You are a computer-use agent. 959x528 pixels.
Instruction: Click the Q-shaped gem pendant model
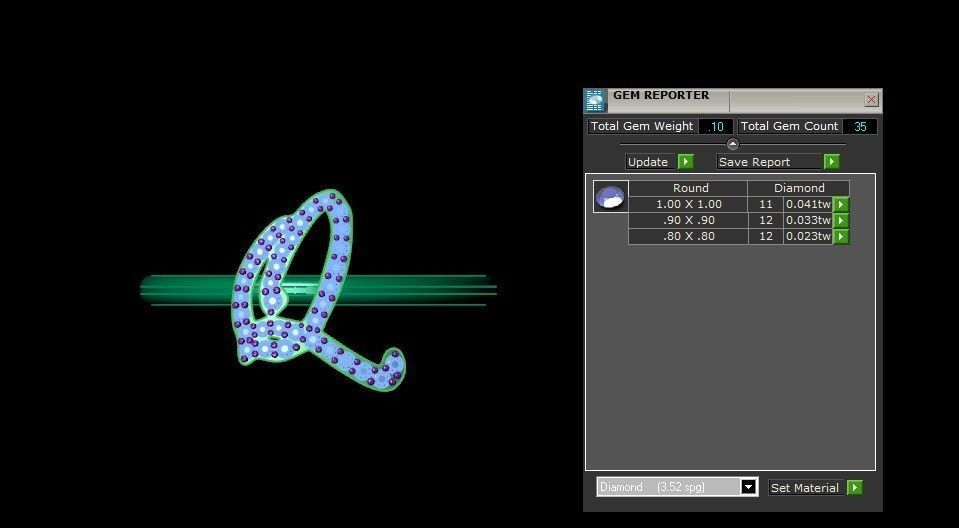(x=317, y=289)
